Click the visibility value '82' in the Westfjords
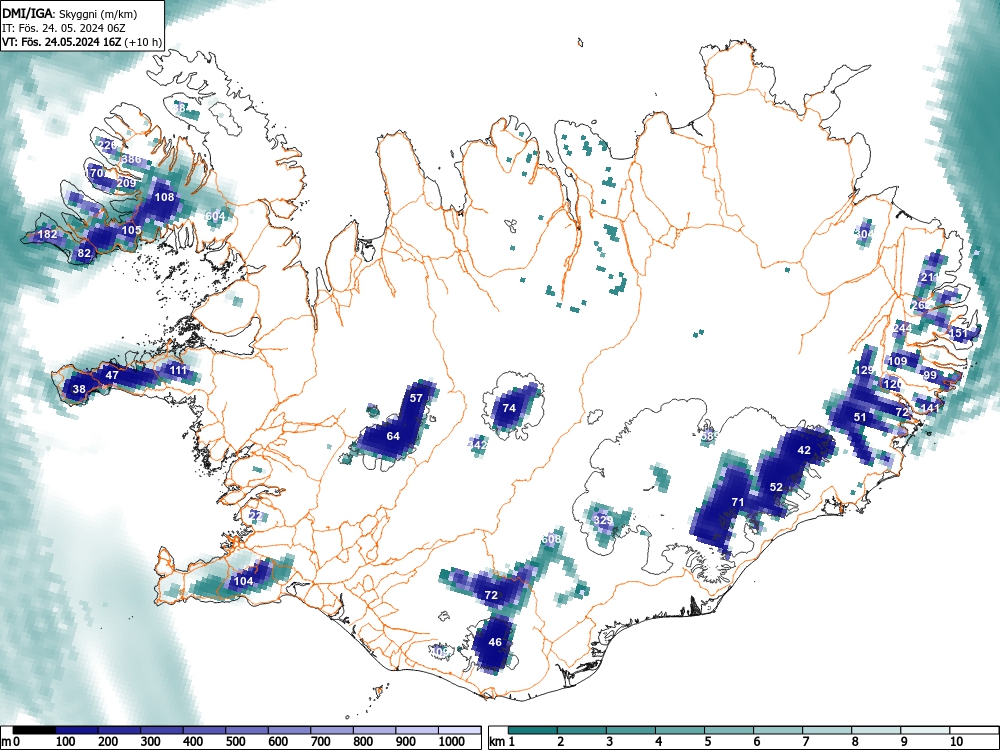Screen dimensions: 1000x750 [84, 253]
